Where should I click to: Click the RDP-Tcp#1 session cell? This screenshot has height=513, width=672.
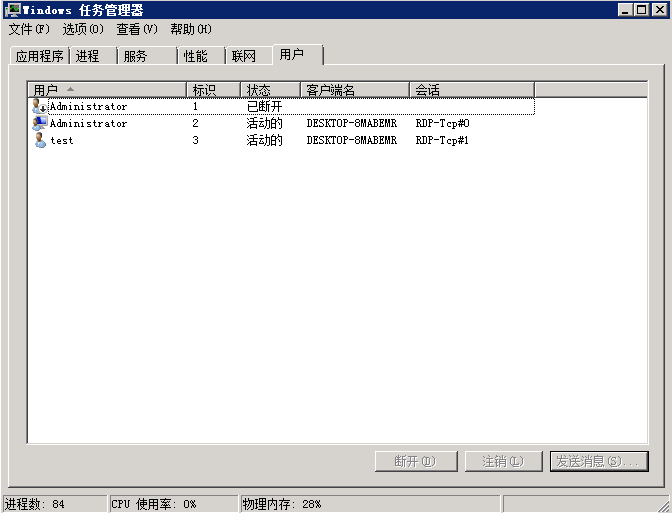(x=442, y=140)
